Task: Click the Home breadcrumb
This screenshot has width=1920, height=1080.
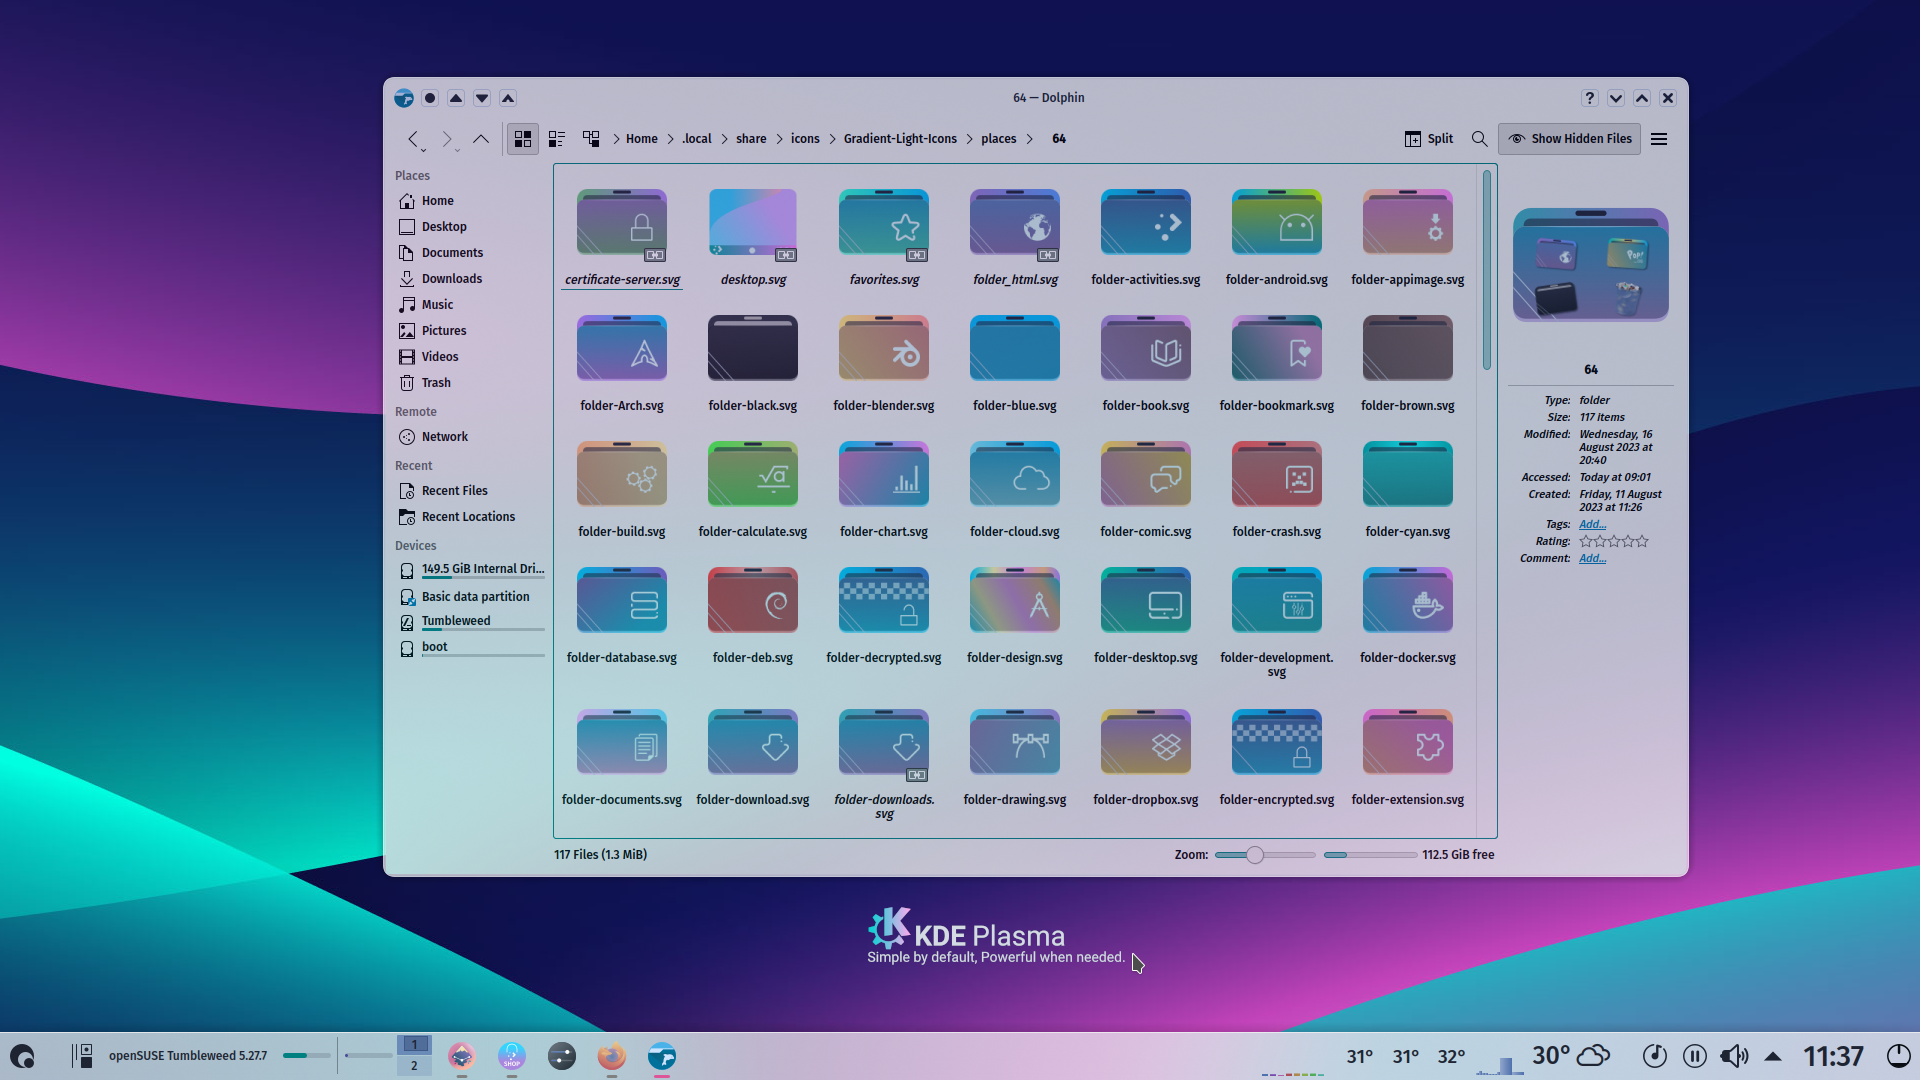Action: coord(642,139)
